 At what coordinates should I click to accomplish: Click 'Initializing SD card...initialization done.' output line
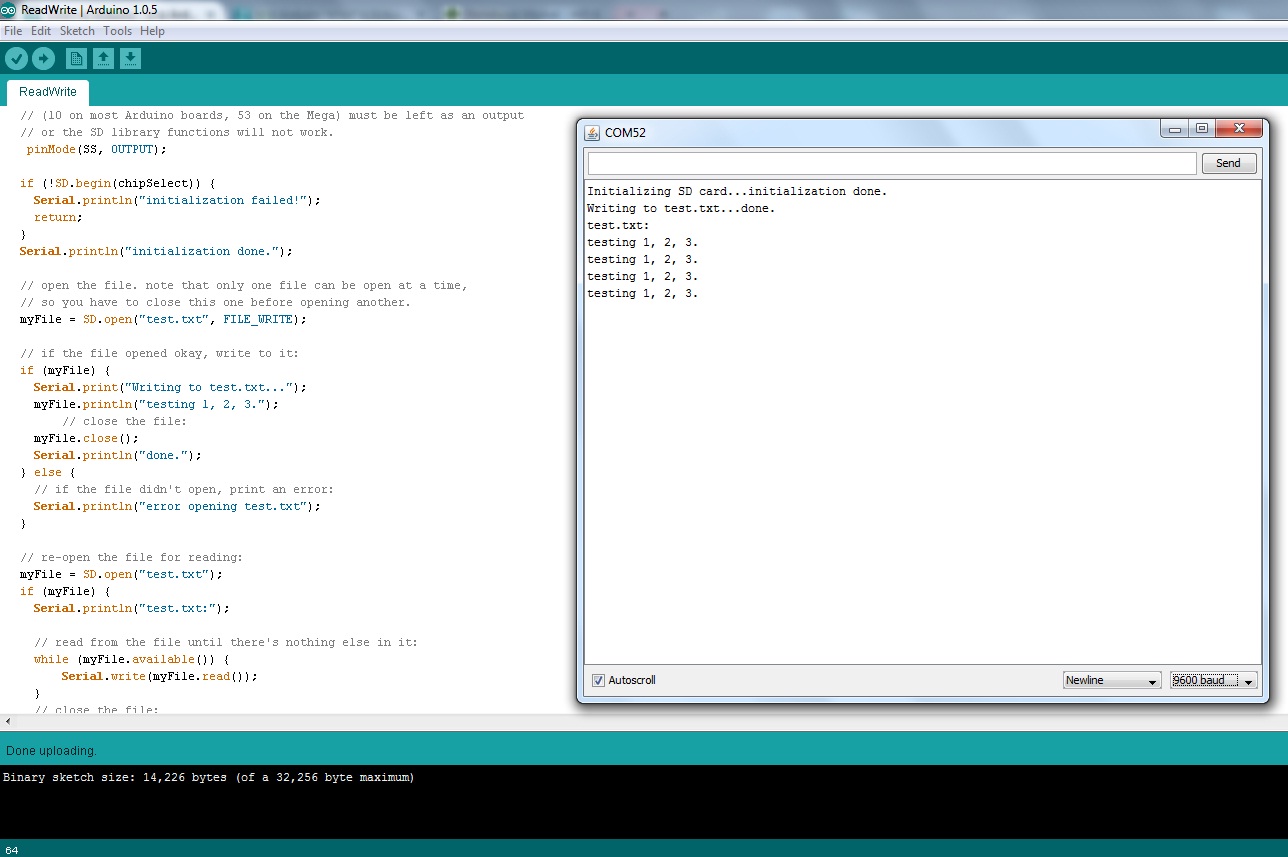(737, 191)
